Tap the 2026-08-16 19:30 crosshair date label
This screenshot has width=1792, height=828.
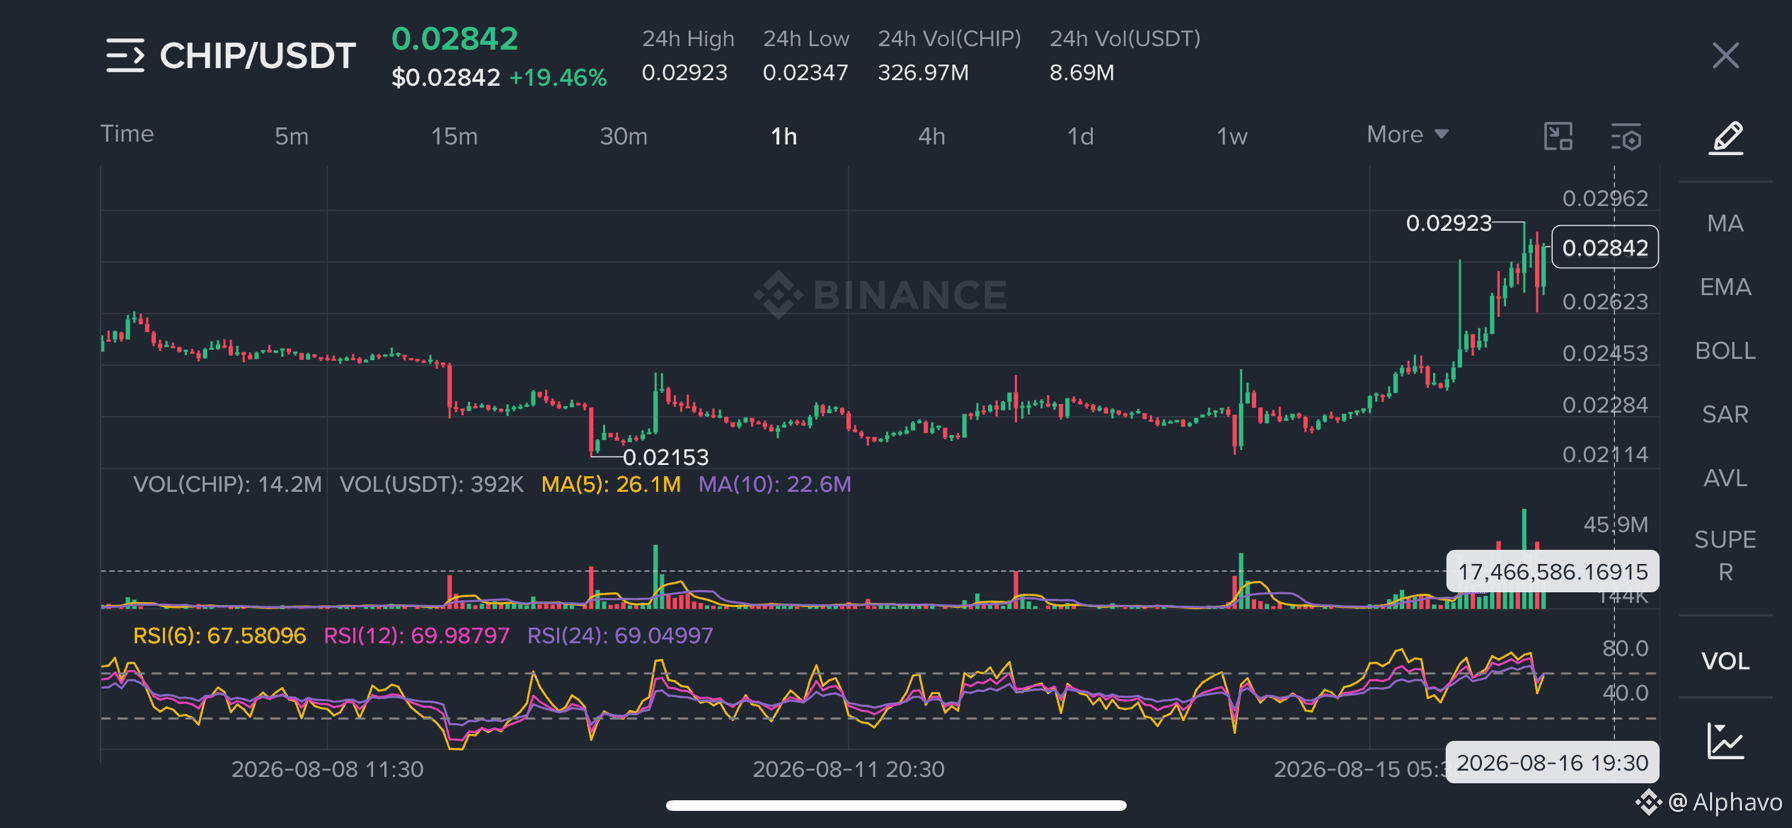tap(1553, 763)
